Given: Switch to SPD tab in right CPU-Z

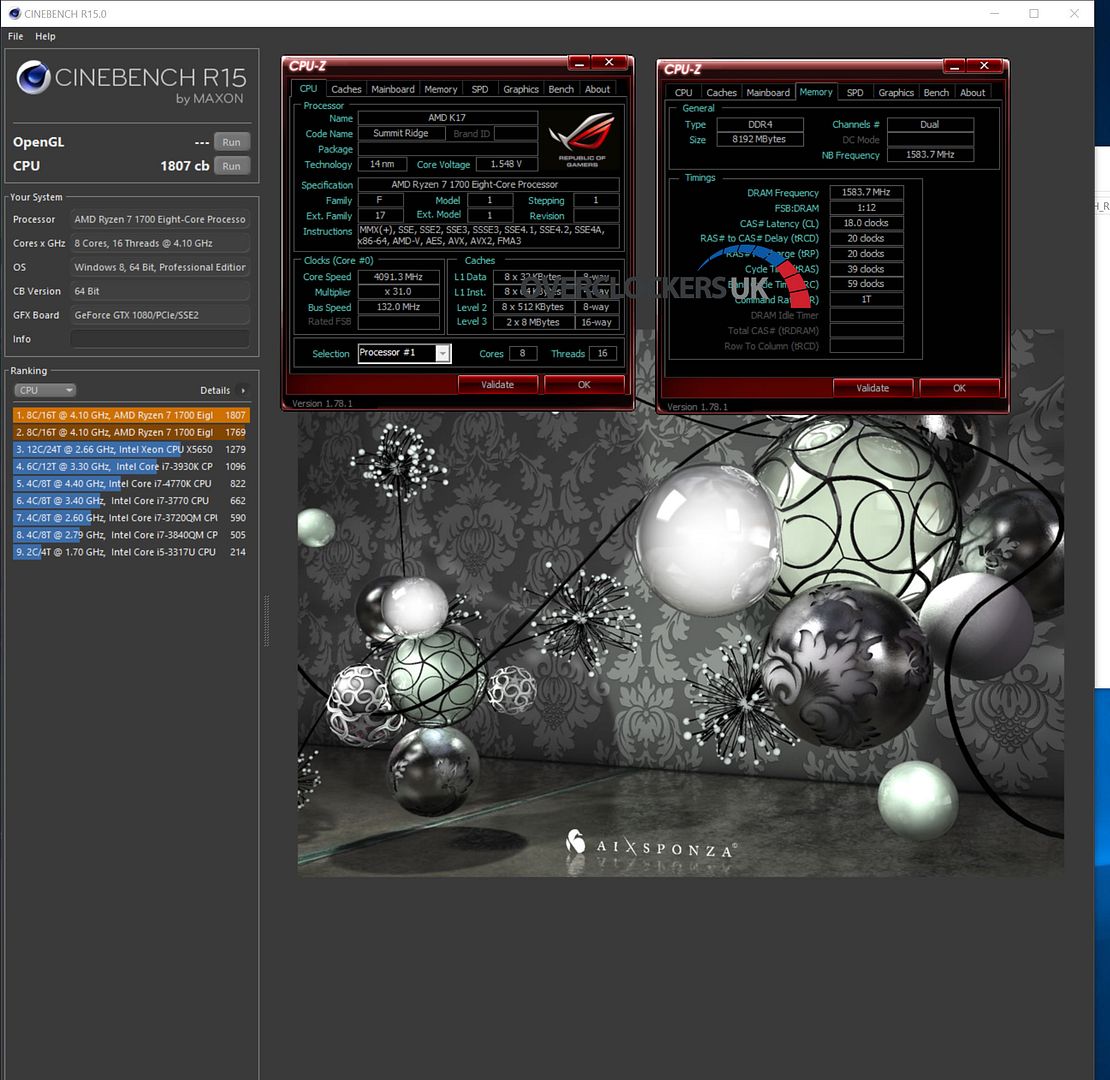Looking at the screenshot, I should (855, 93).
